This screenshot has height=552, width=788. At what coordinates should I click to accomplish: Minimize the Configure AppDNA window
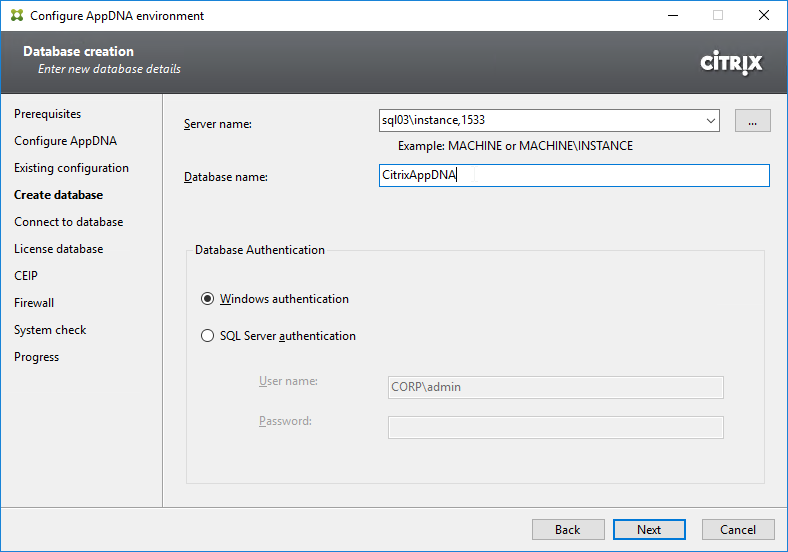click(x=672, y=16)
